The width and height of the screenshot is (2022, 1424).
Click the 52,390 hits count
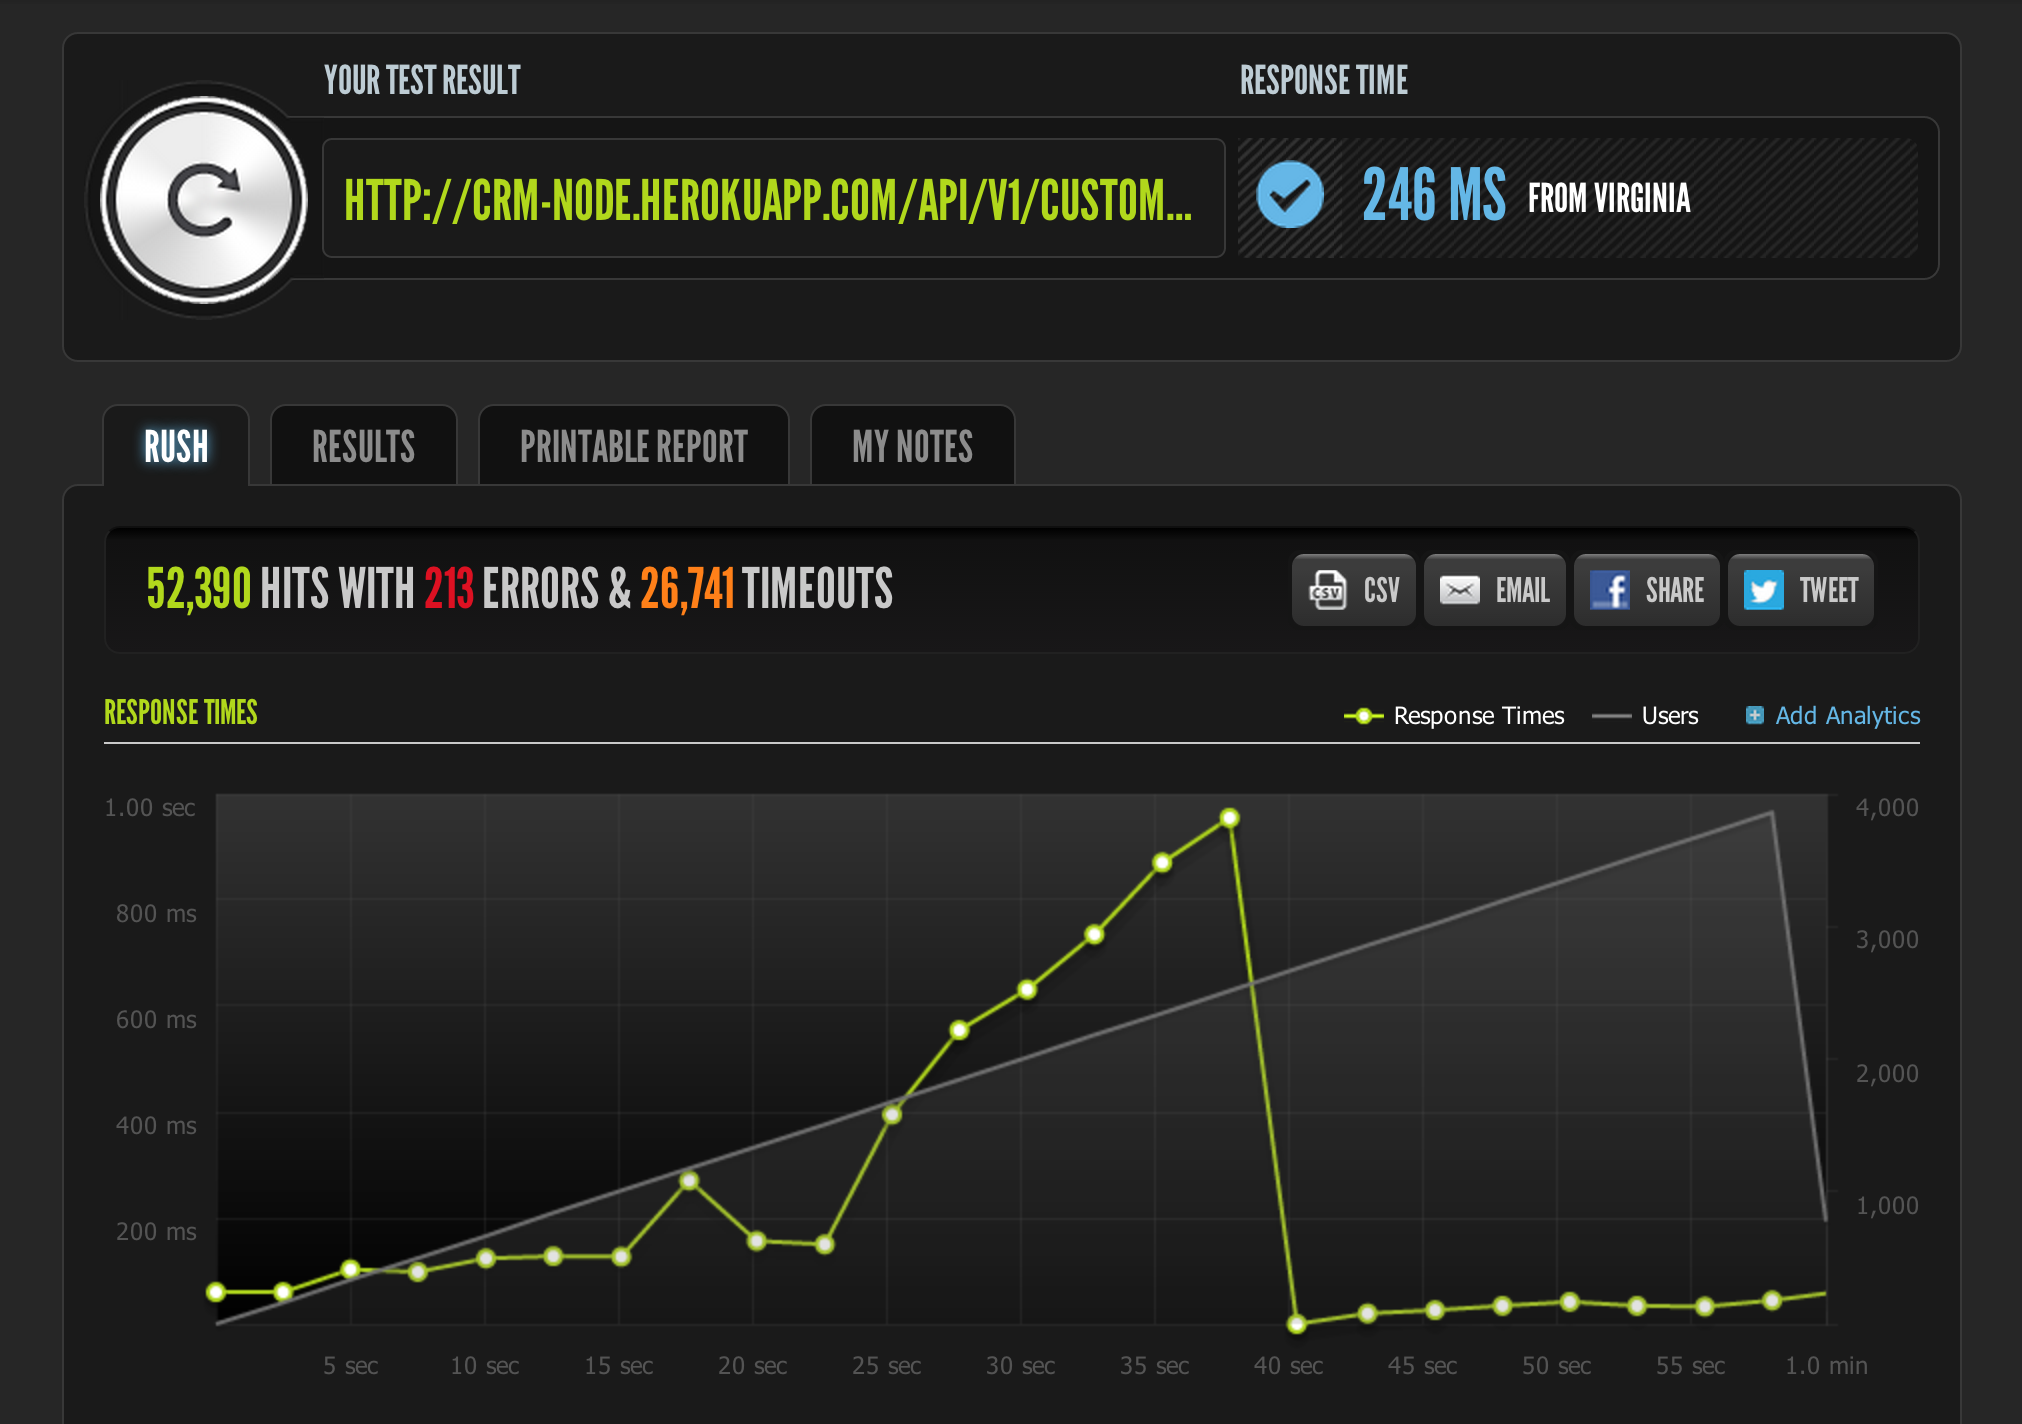pyautogui.click(x=198, y=588)
